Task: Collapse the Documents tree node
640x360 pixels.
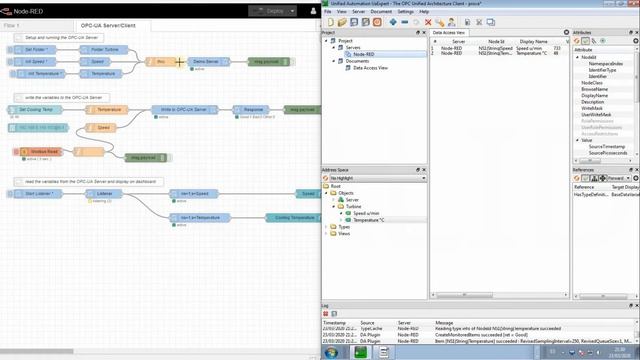Action: (333, 61)
